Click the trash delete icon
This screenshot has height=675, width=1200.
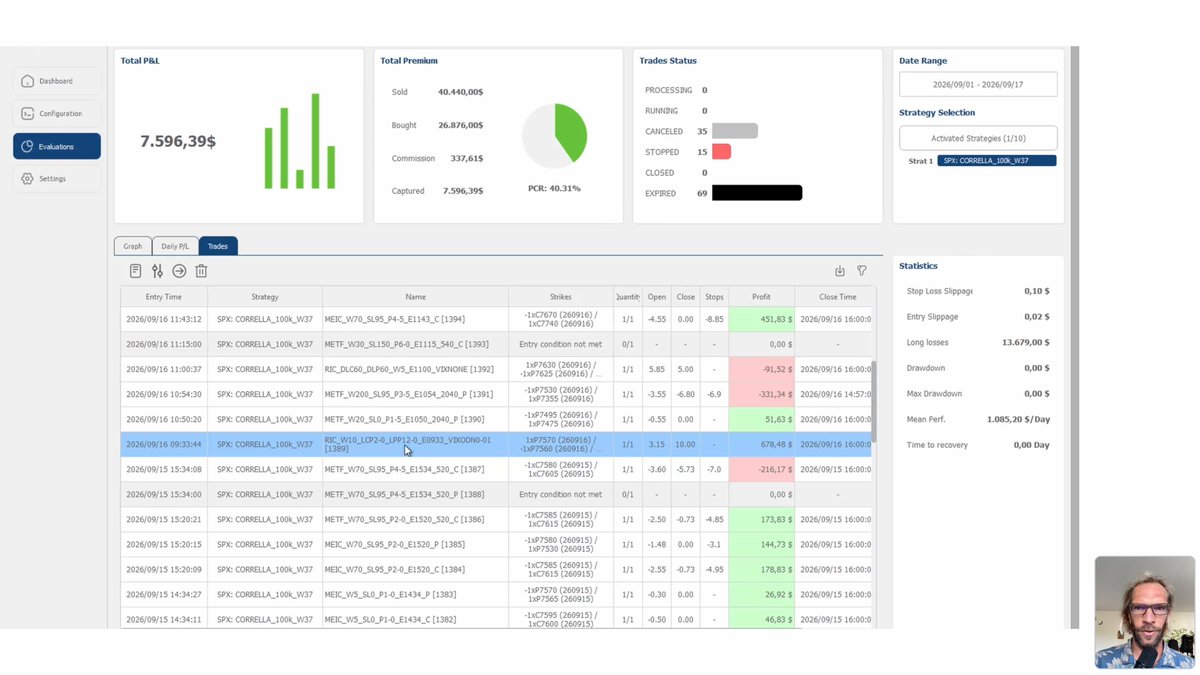(x=201, y=271)
